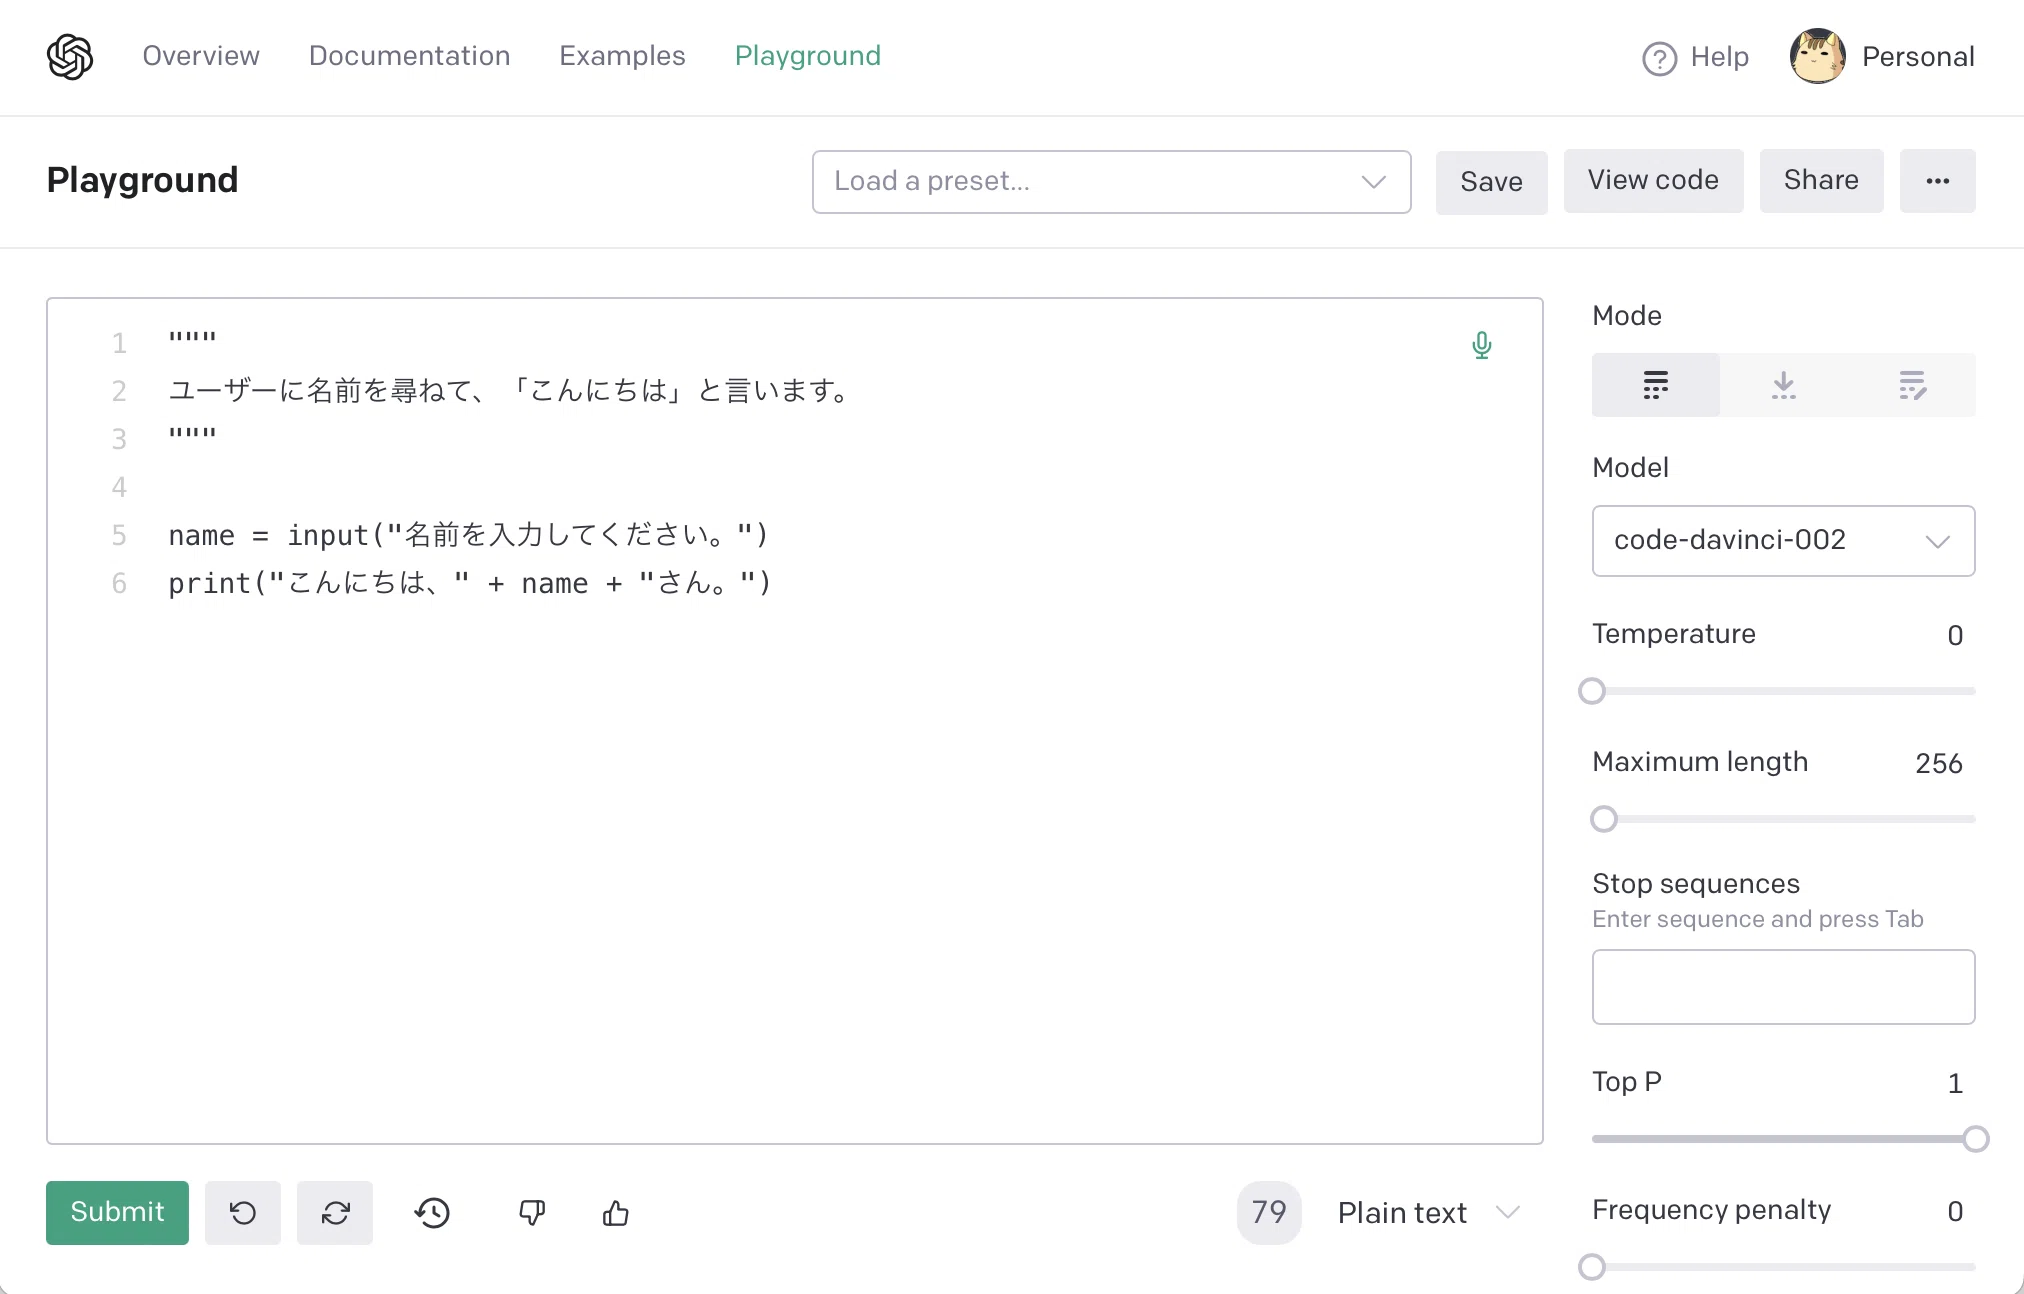This screenshot has height=1294, width=2024.
Task: Click the Temperature slider handle
Action: coord(1592,691)
